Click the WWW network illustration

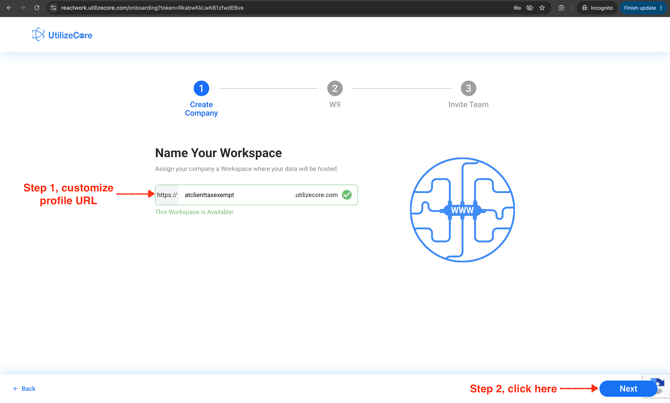(462, 209)
